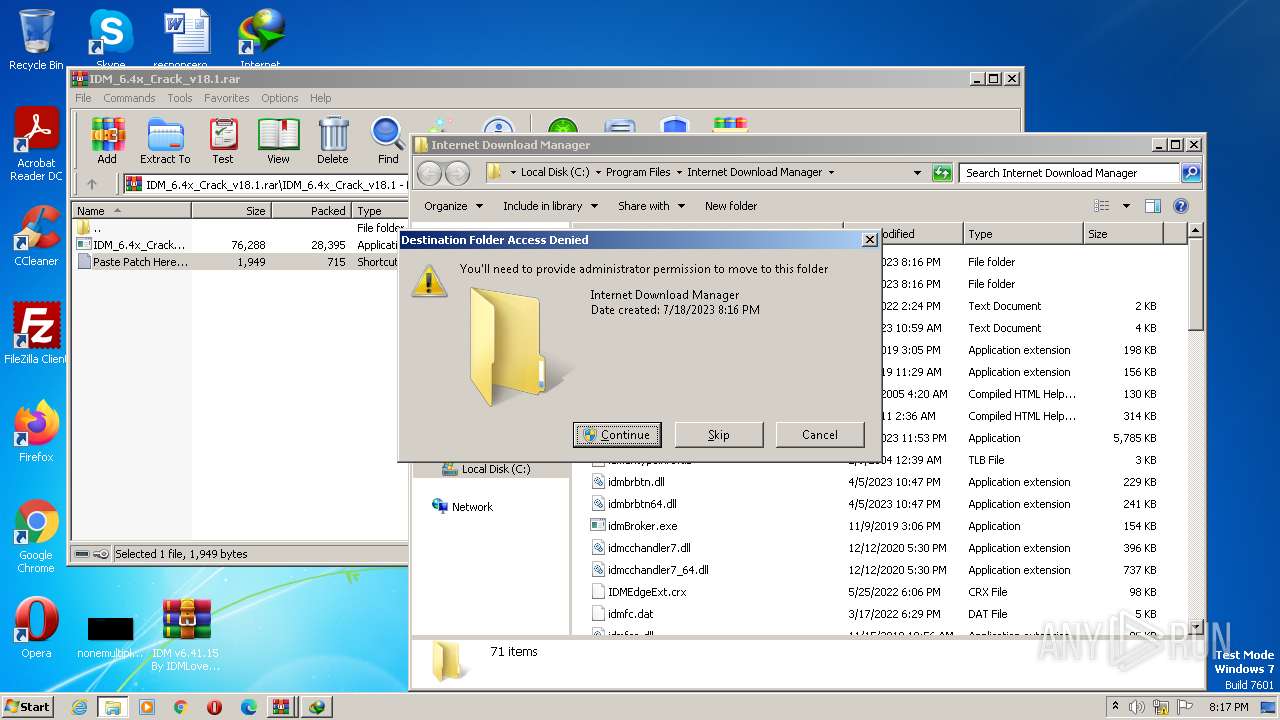Switch to WinRAR via taskbar button
Screen dimensions: 1280x720
click(x=281, y=707)
